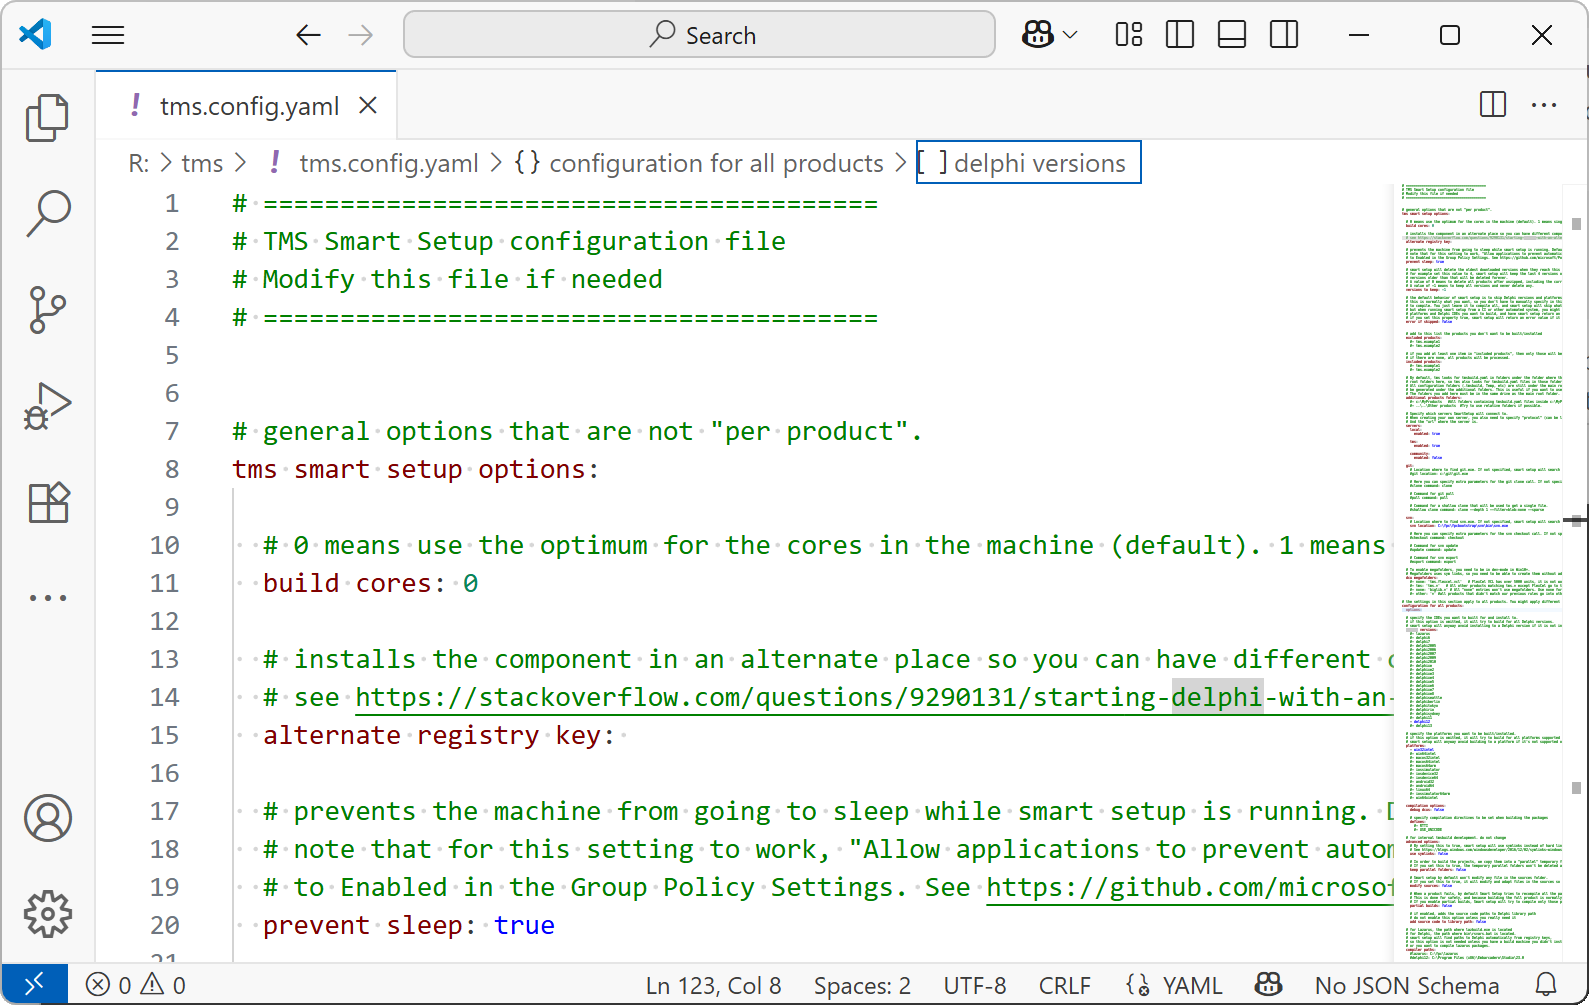The image size is (1589, 1005).
Task: Change encoding via UTF-8
Action: [975, 985]
